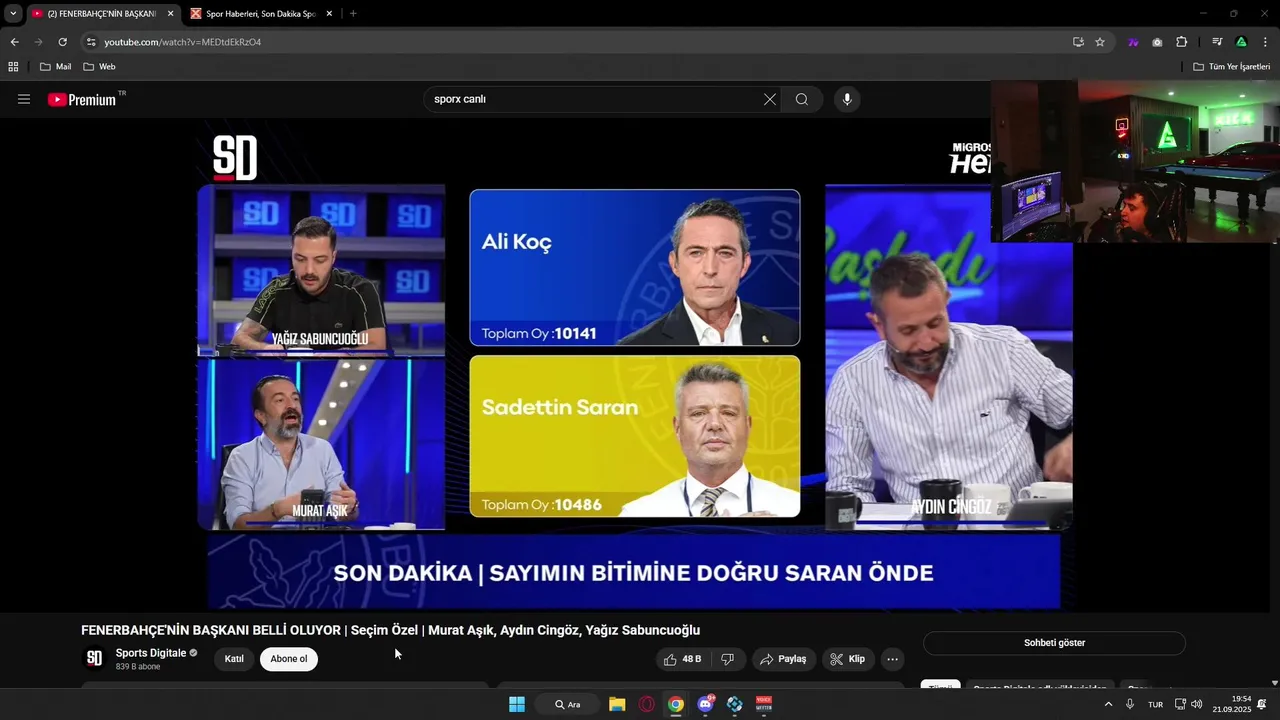Open the Sports Digitale channel avatar
The height and width of the screenshot is (720, 1280).
coord(94,658)
